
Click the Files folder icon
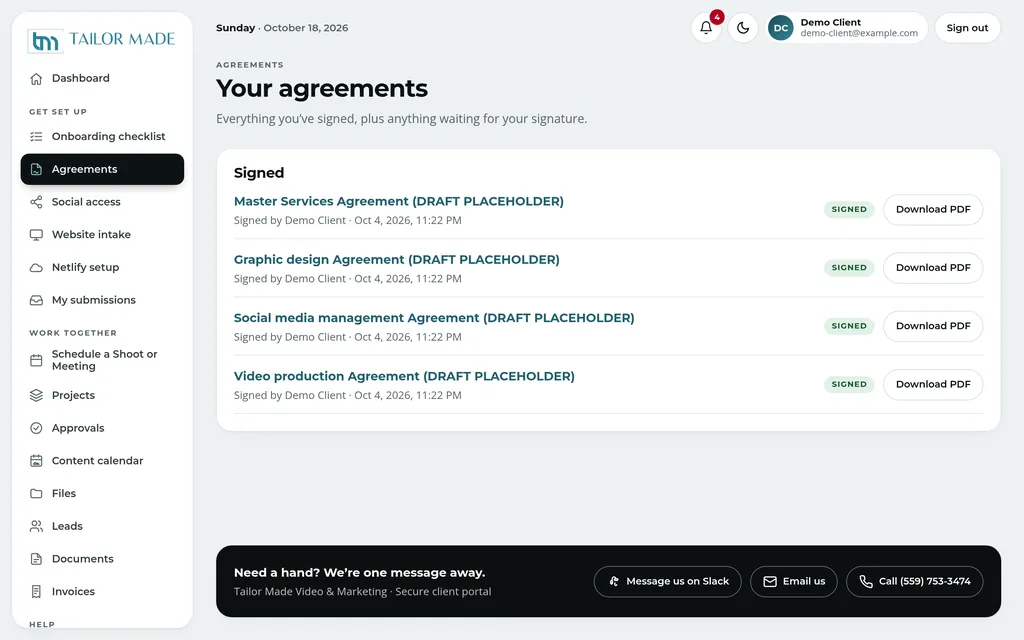click(x=37, y=493)
